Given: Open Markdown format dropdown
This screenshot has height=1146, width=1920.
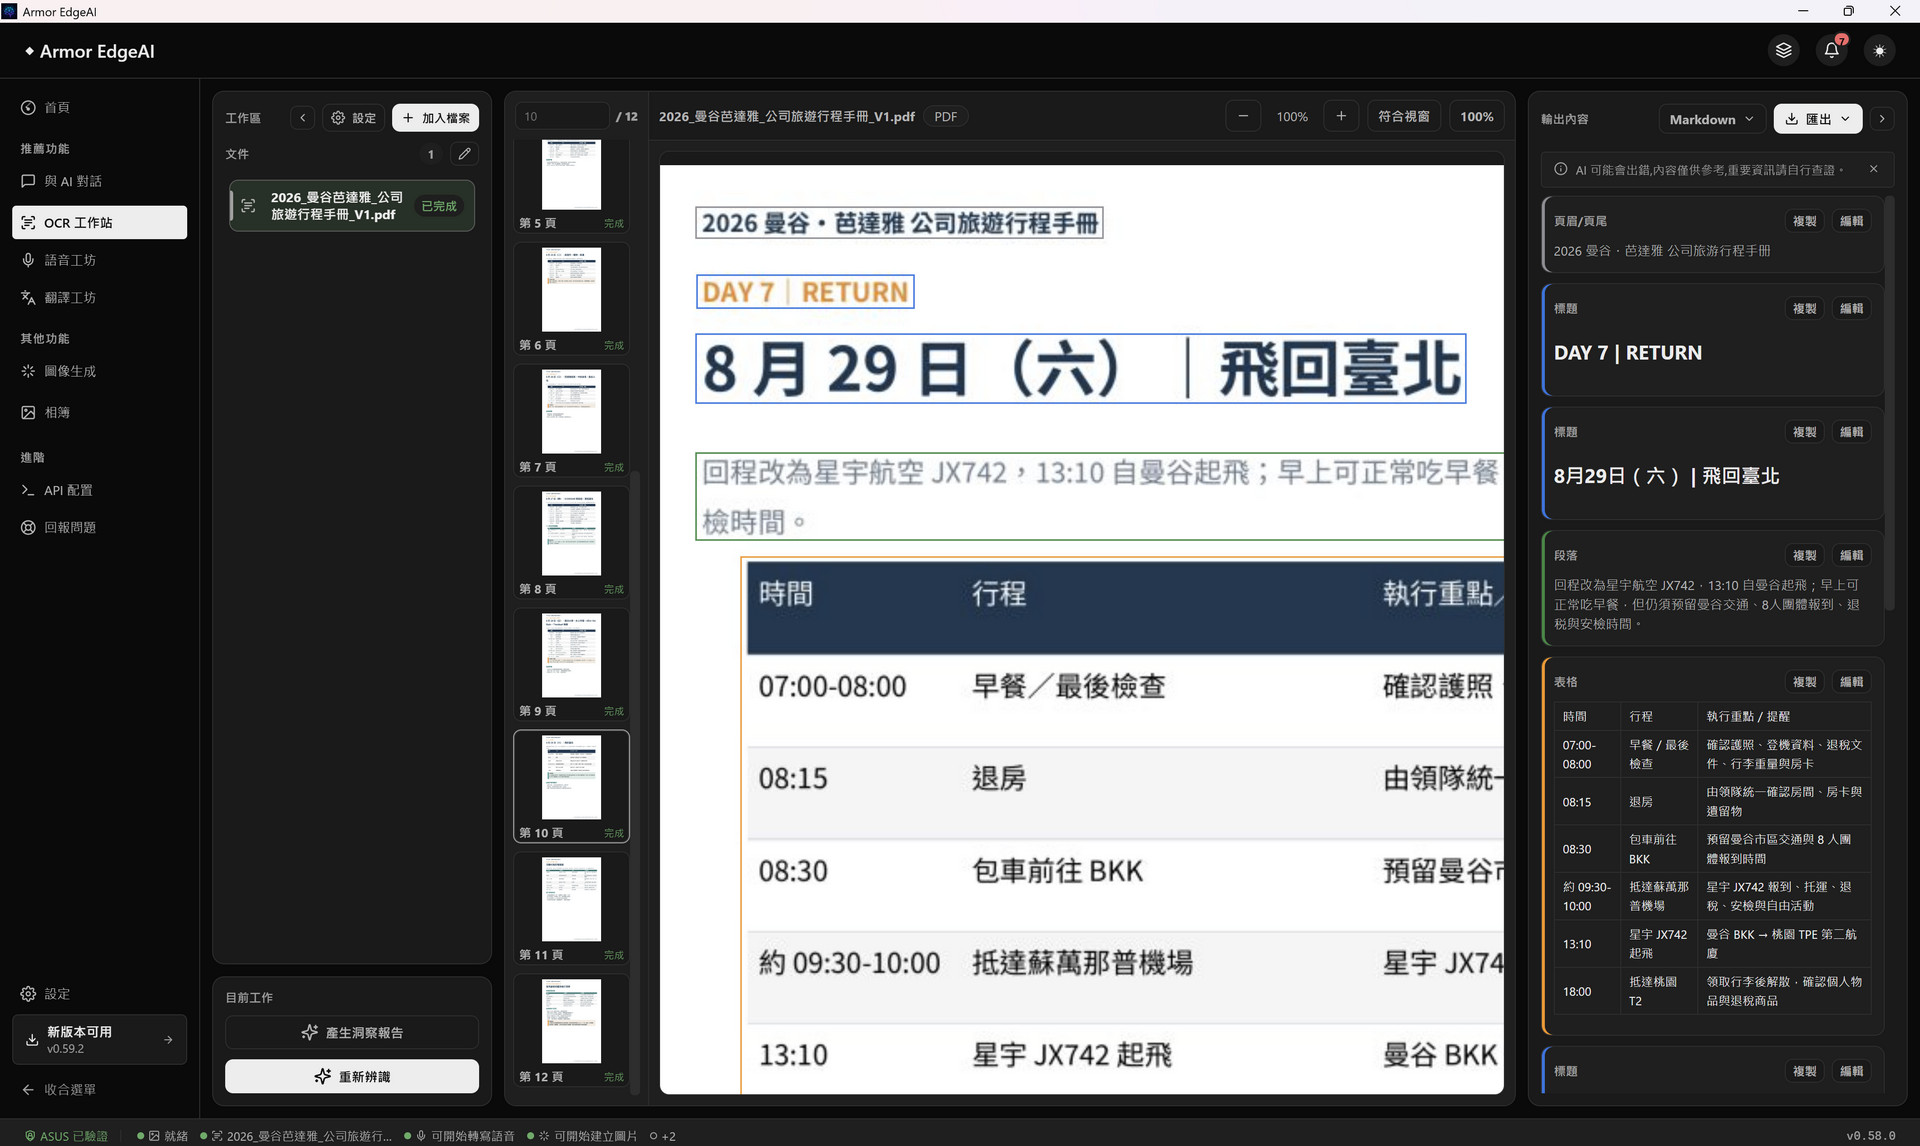Looking at the screenshot, I should pyautogui.click(x=1711, y=119).
